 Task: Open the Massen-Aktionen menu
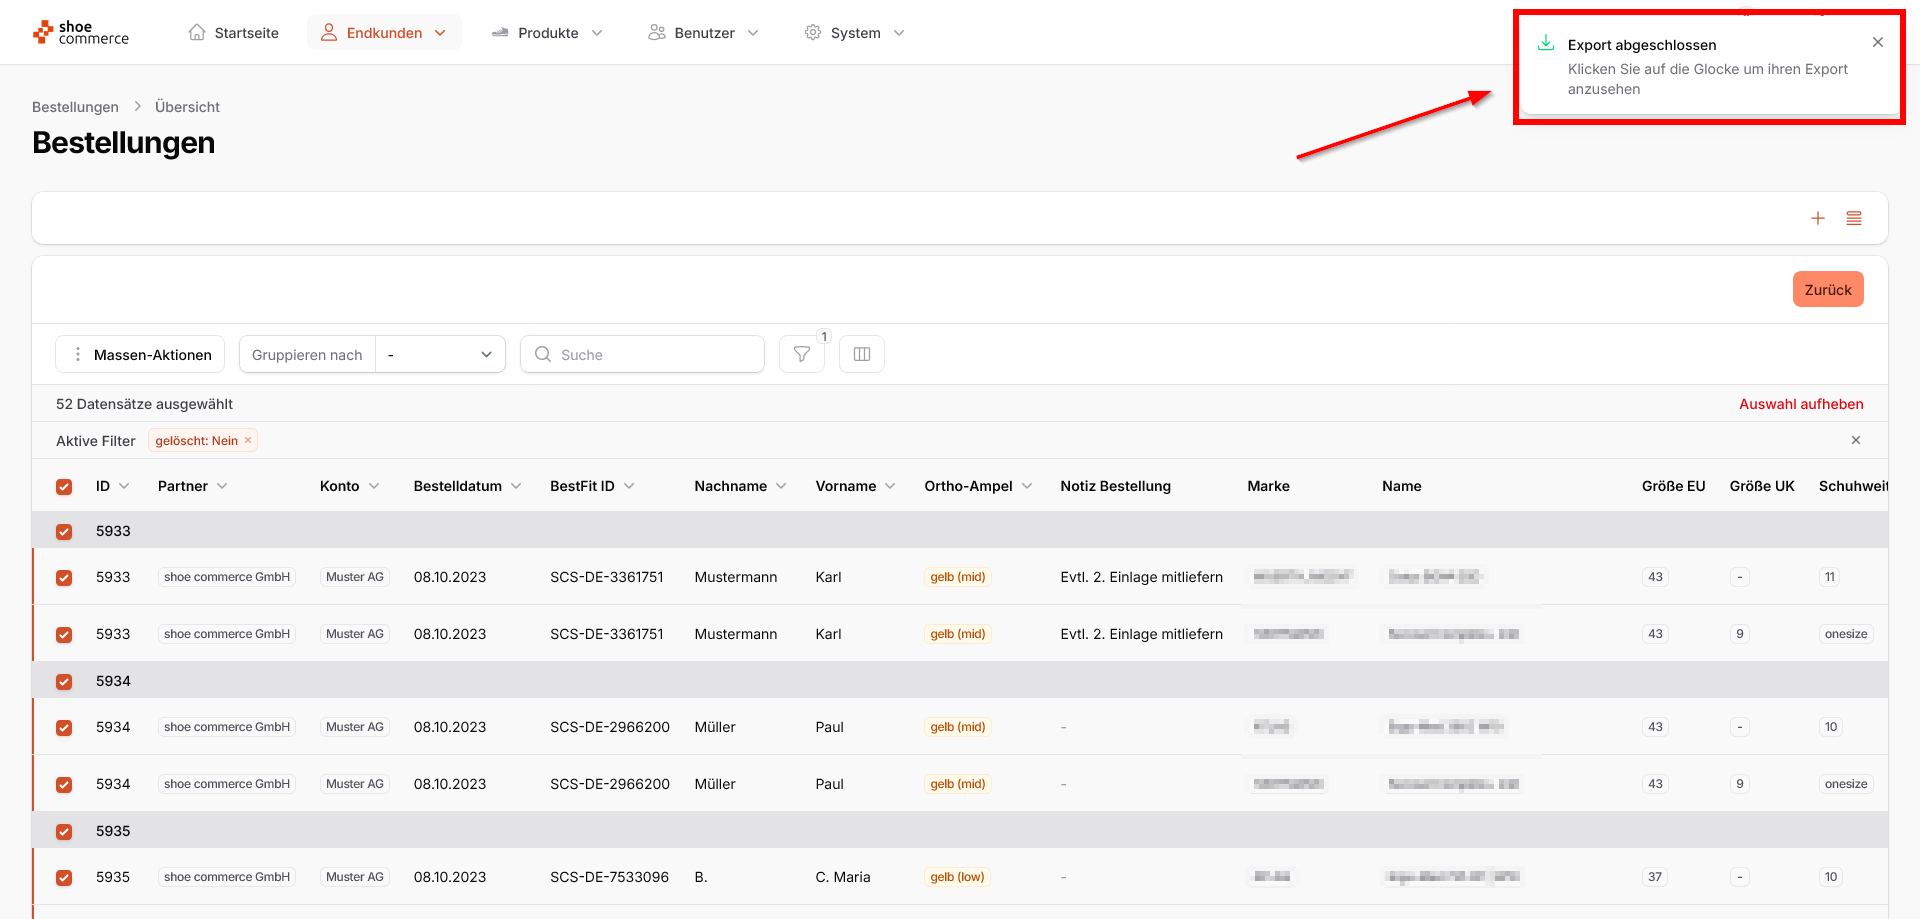[141, 355]
